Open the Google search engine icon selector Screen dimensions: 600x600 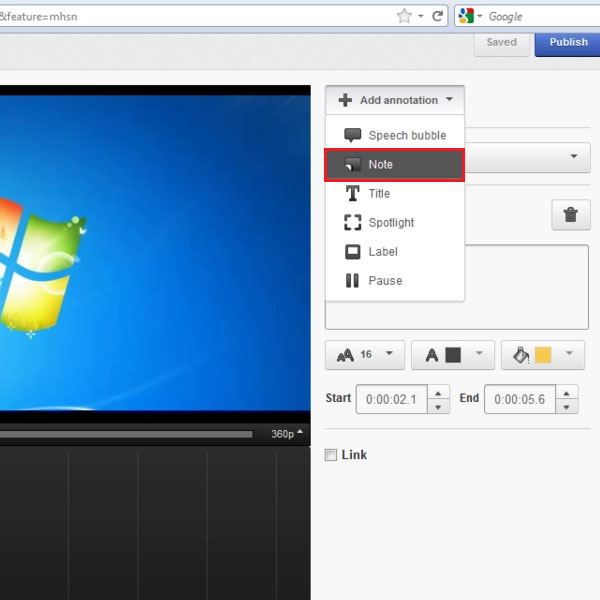(x=470, y=16)
